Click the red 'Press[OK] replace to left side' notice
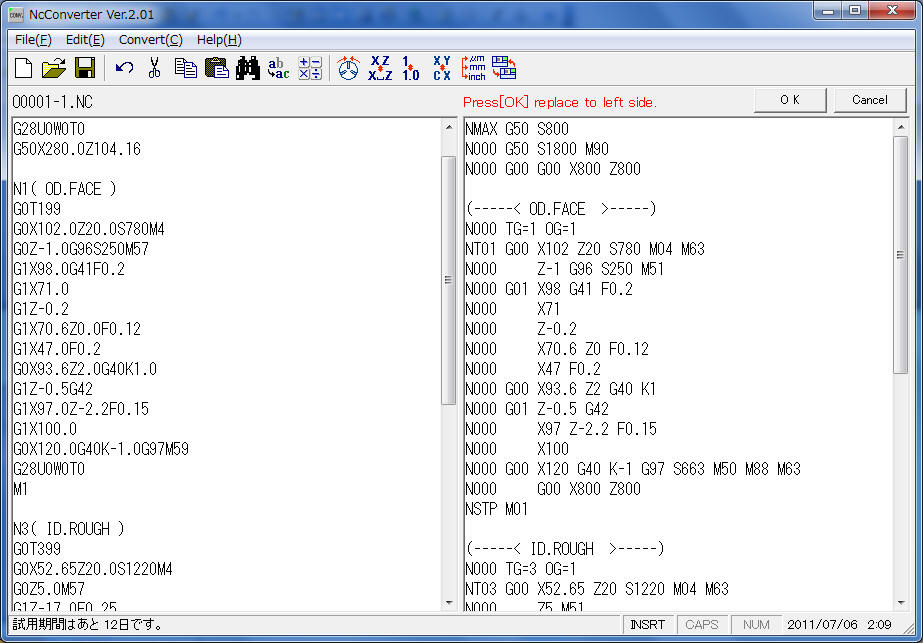This screenshot has height=643, width=923. pos(560,102)
